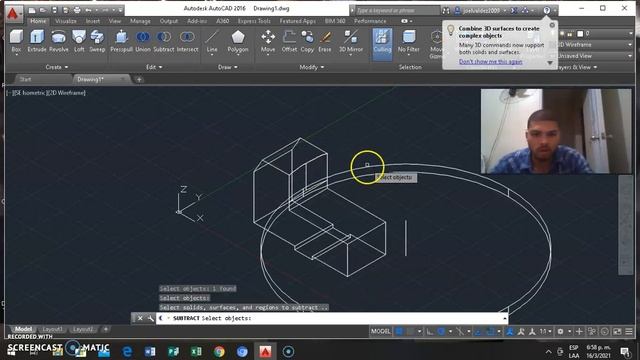Open the 2D Wireframe visual style dropdown
Image resolution: width=640 pixels, height=360 pixels.
pos(593,44)
